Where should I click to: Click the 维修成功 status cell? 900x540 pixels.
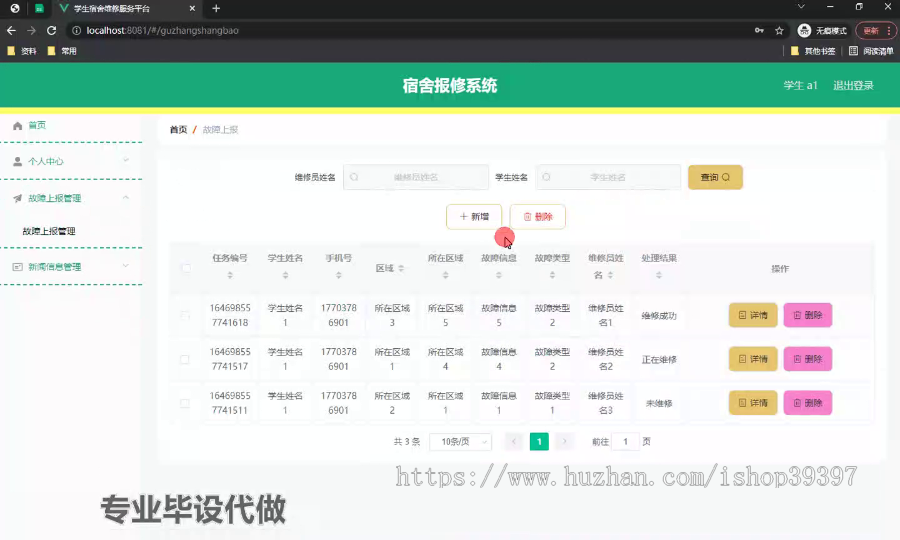click(659, 316)
